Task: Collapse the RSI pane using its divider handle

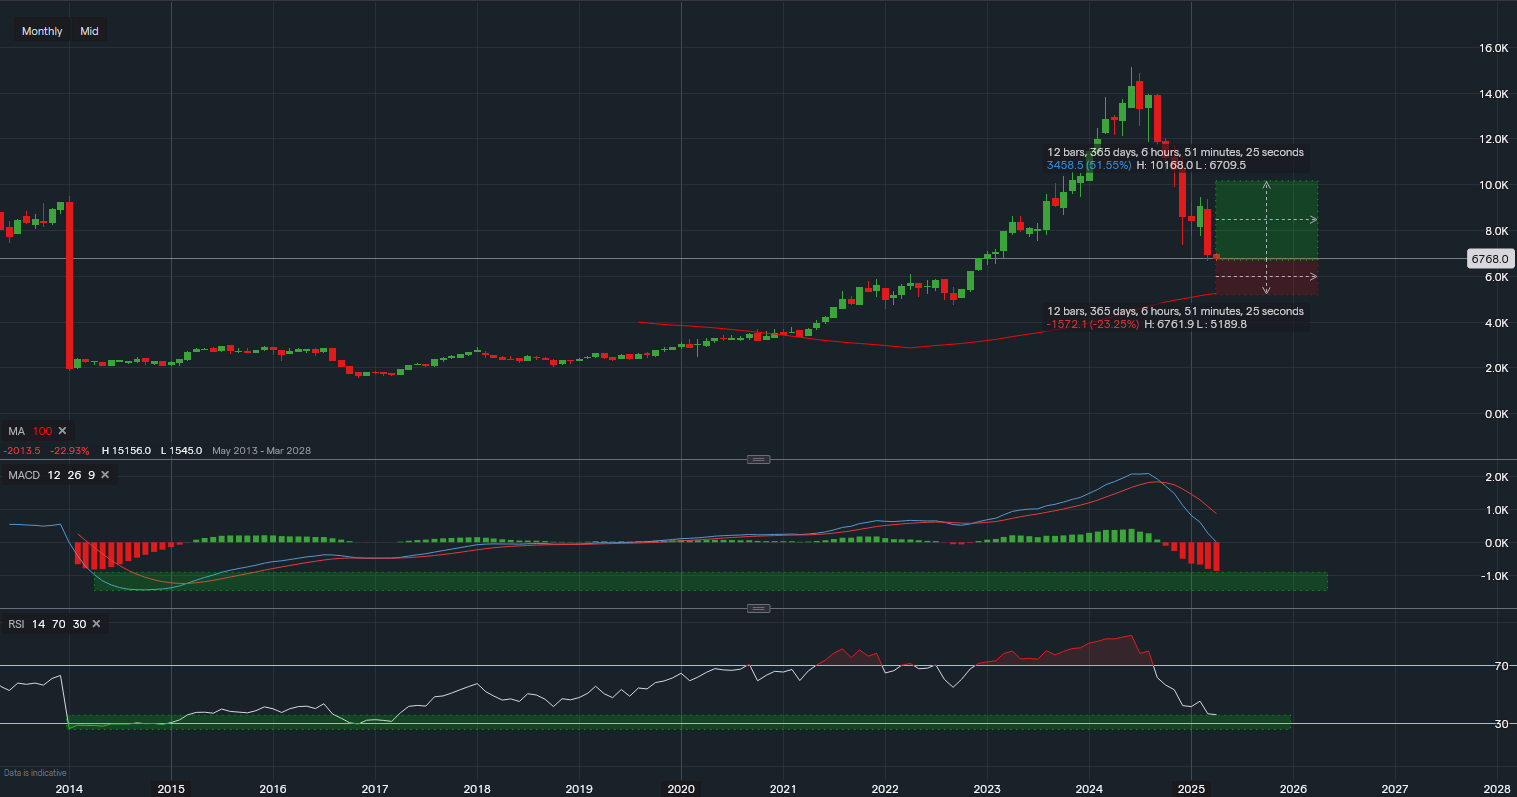Action: [758, 607]
